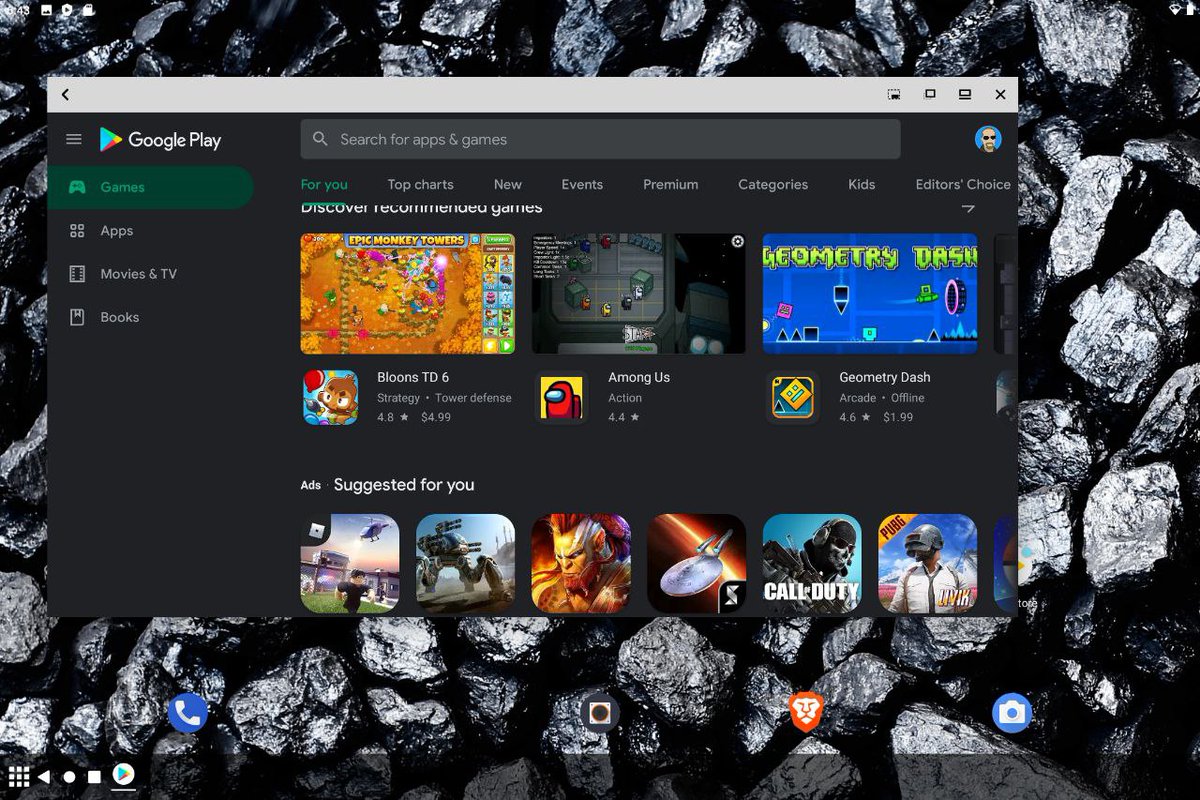This screenshot has width=1200, height=800.
Task: Open the Brave browser from the dock
Action: click(799, 712)
